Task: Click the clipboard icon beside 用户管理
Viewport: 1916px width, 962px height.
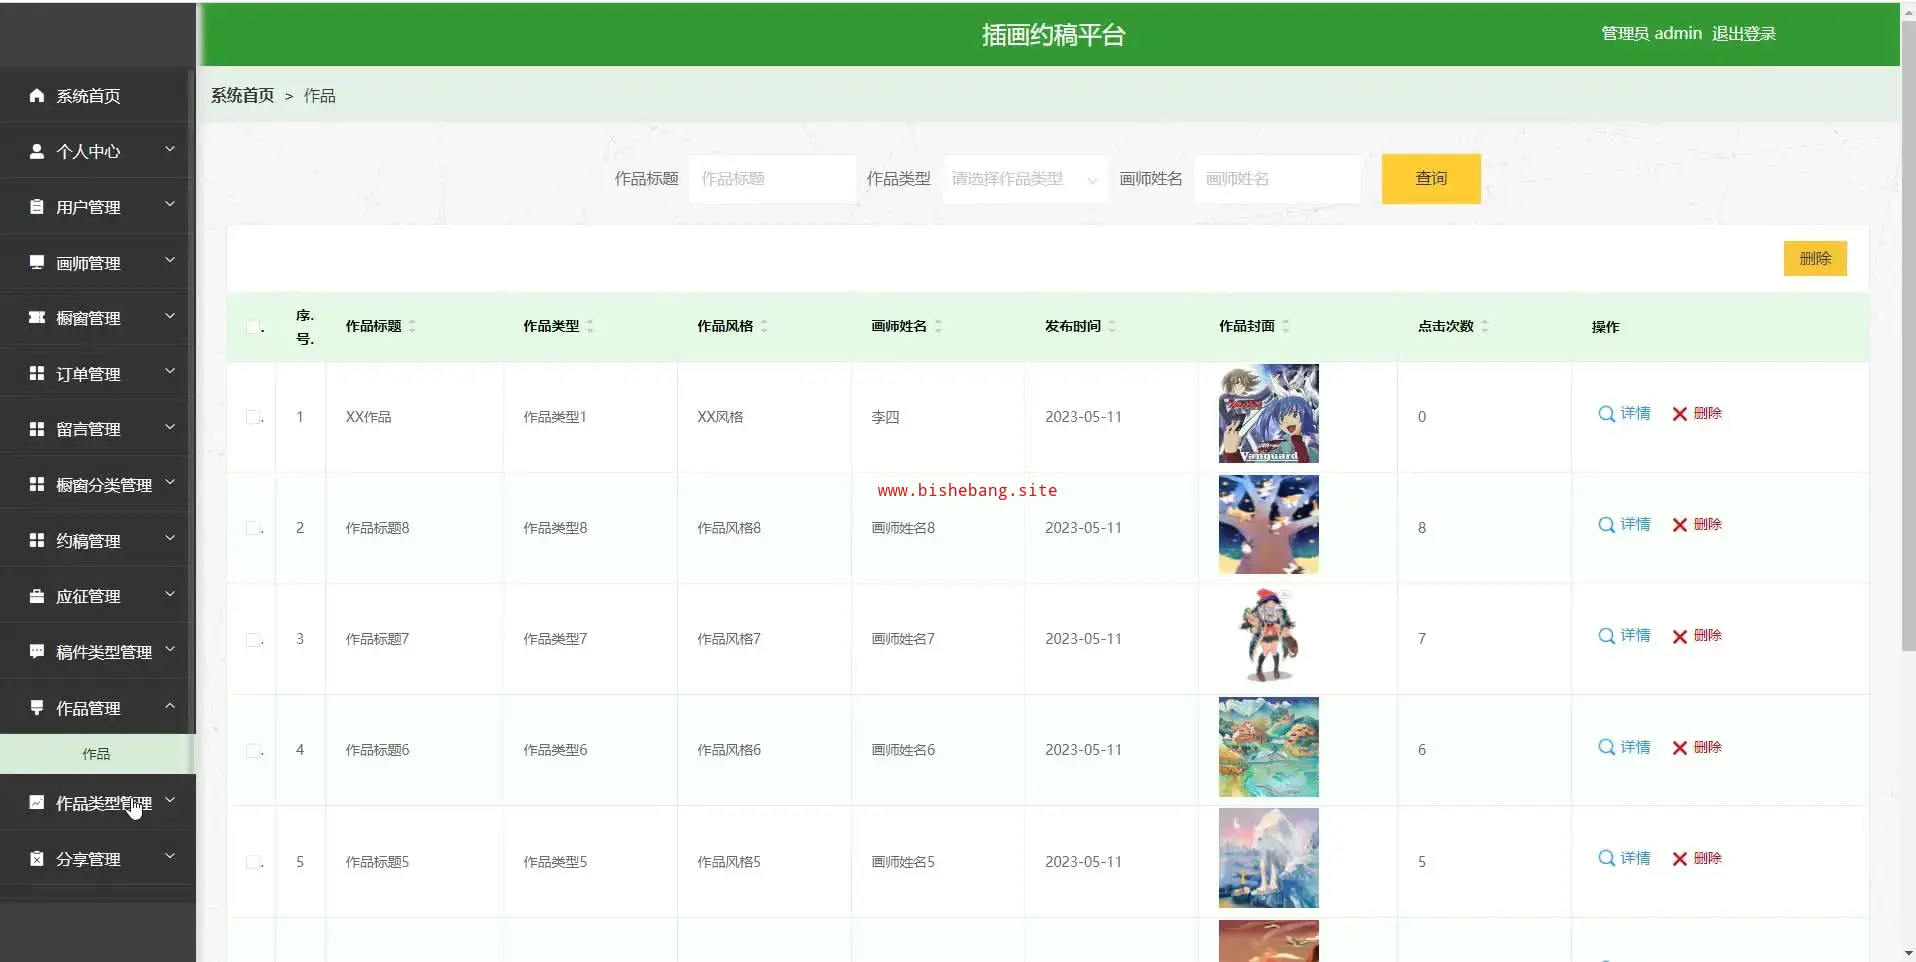Action: (37, 207)
